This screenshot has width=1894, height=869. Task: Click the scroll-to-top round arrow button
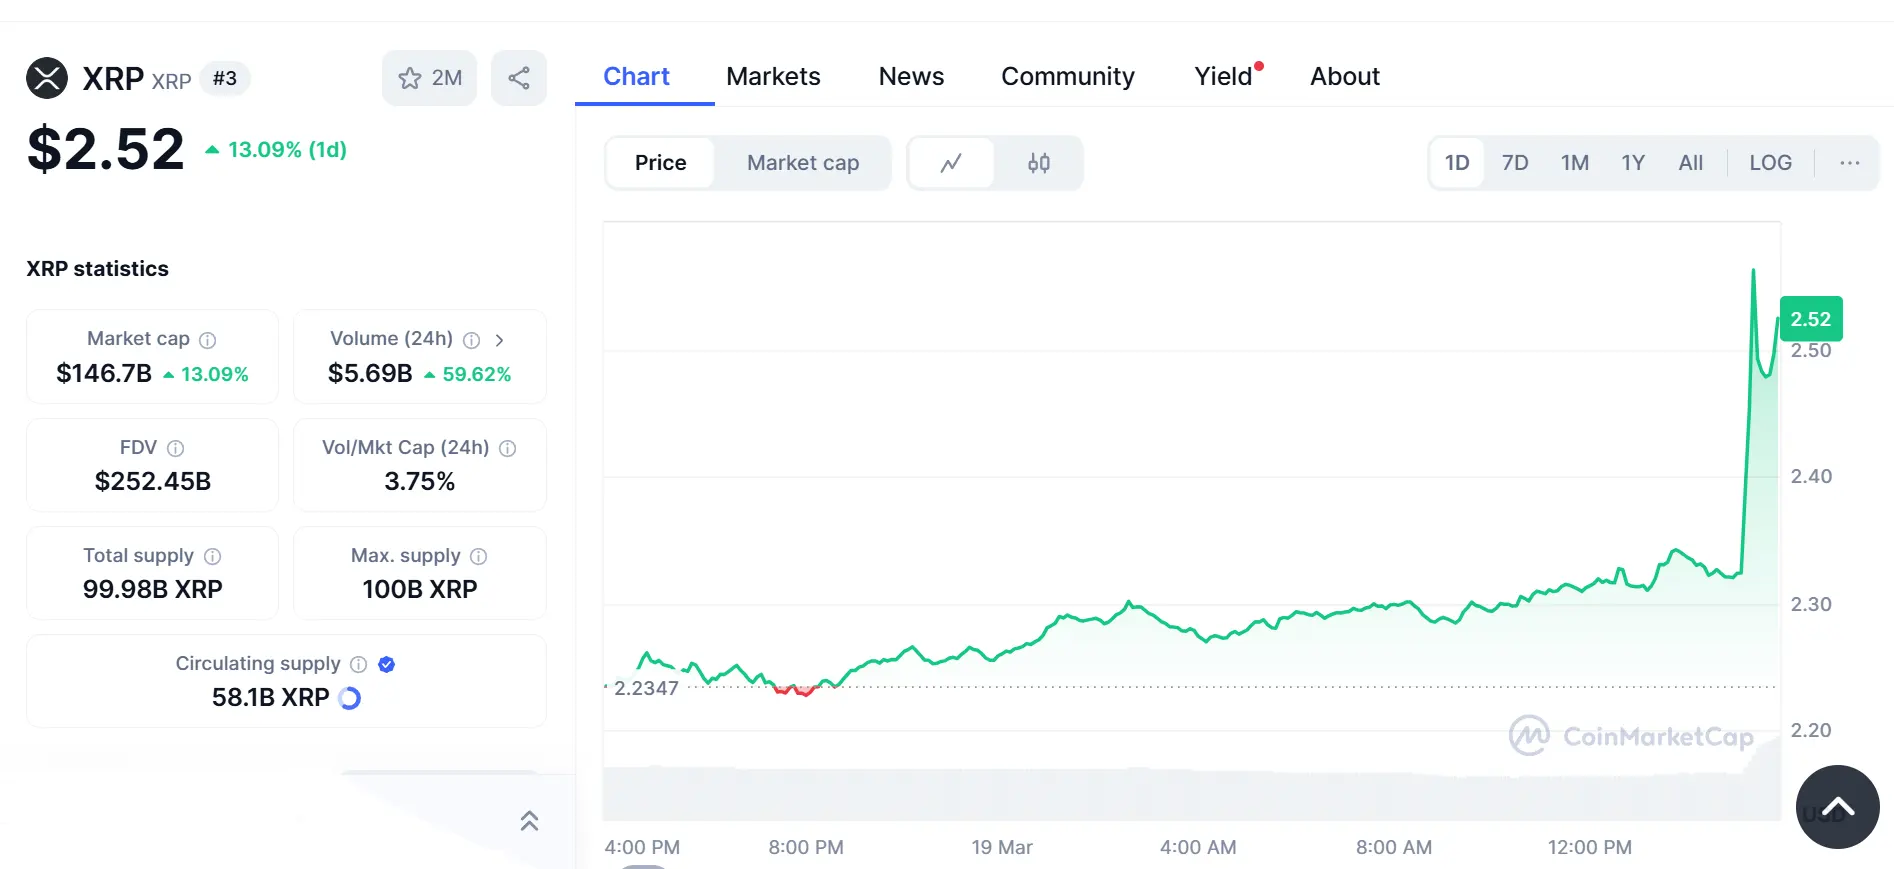tap(1837, 807)
